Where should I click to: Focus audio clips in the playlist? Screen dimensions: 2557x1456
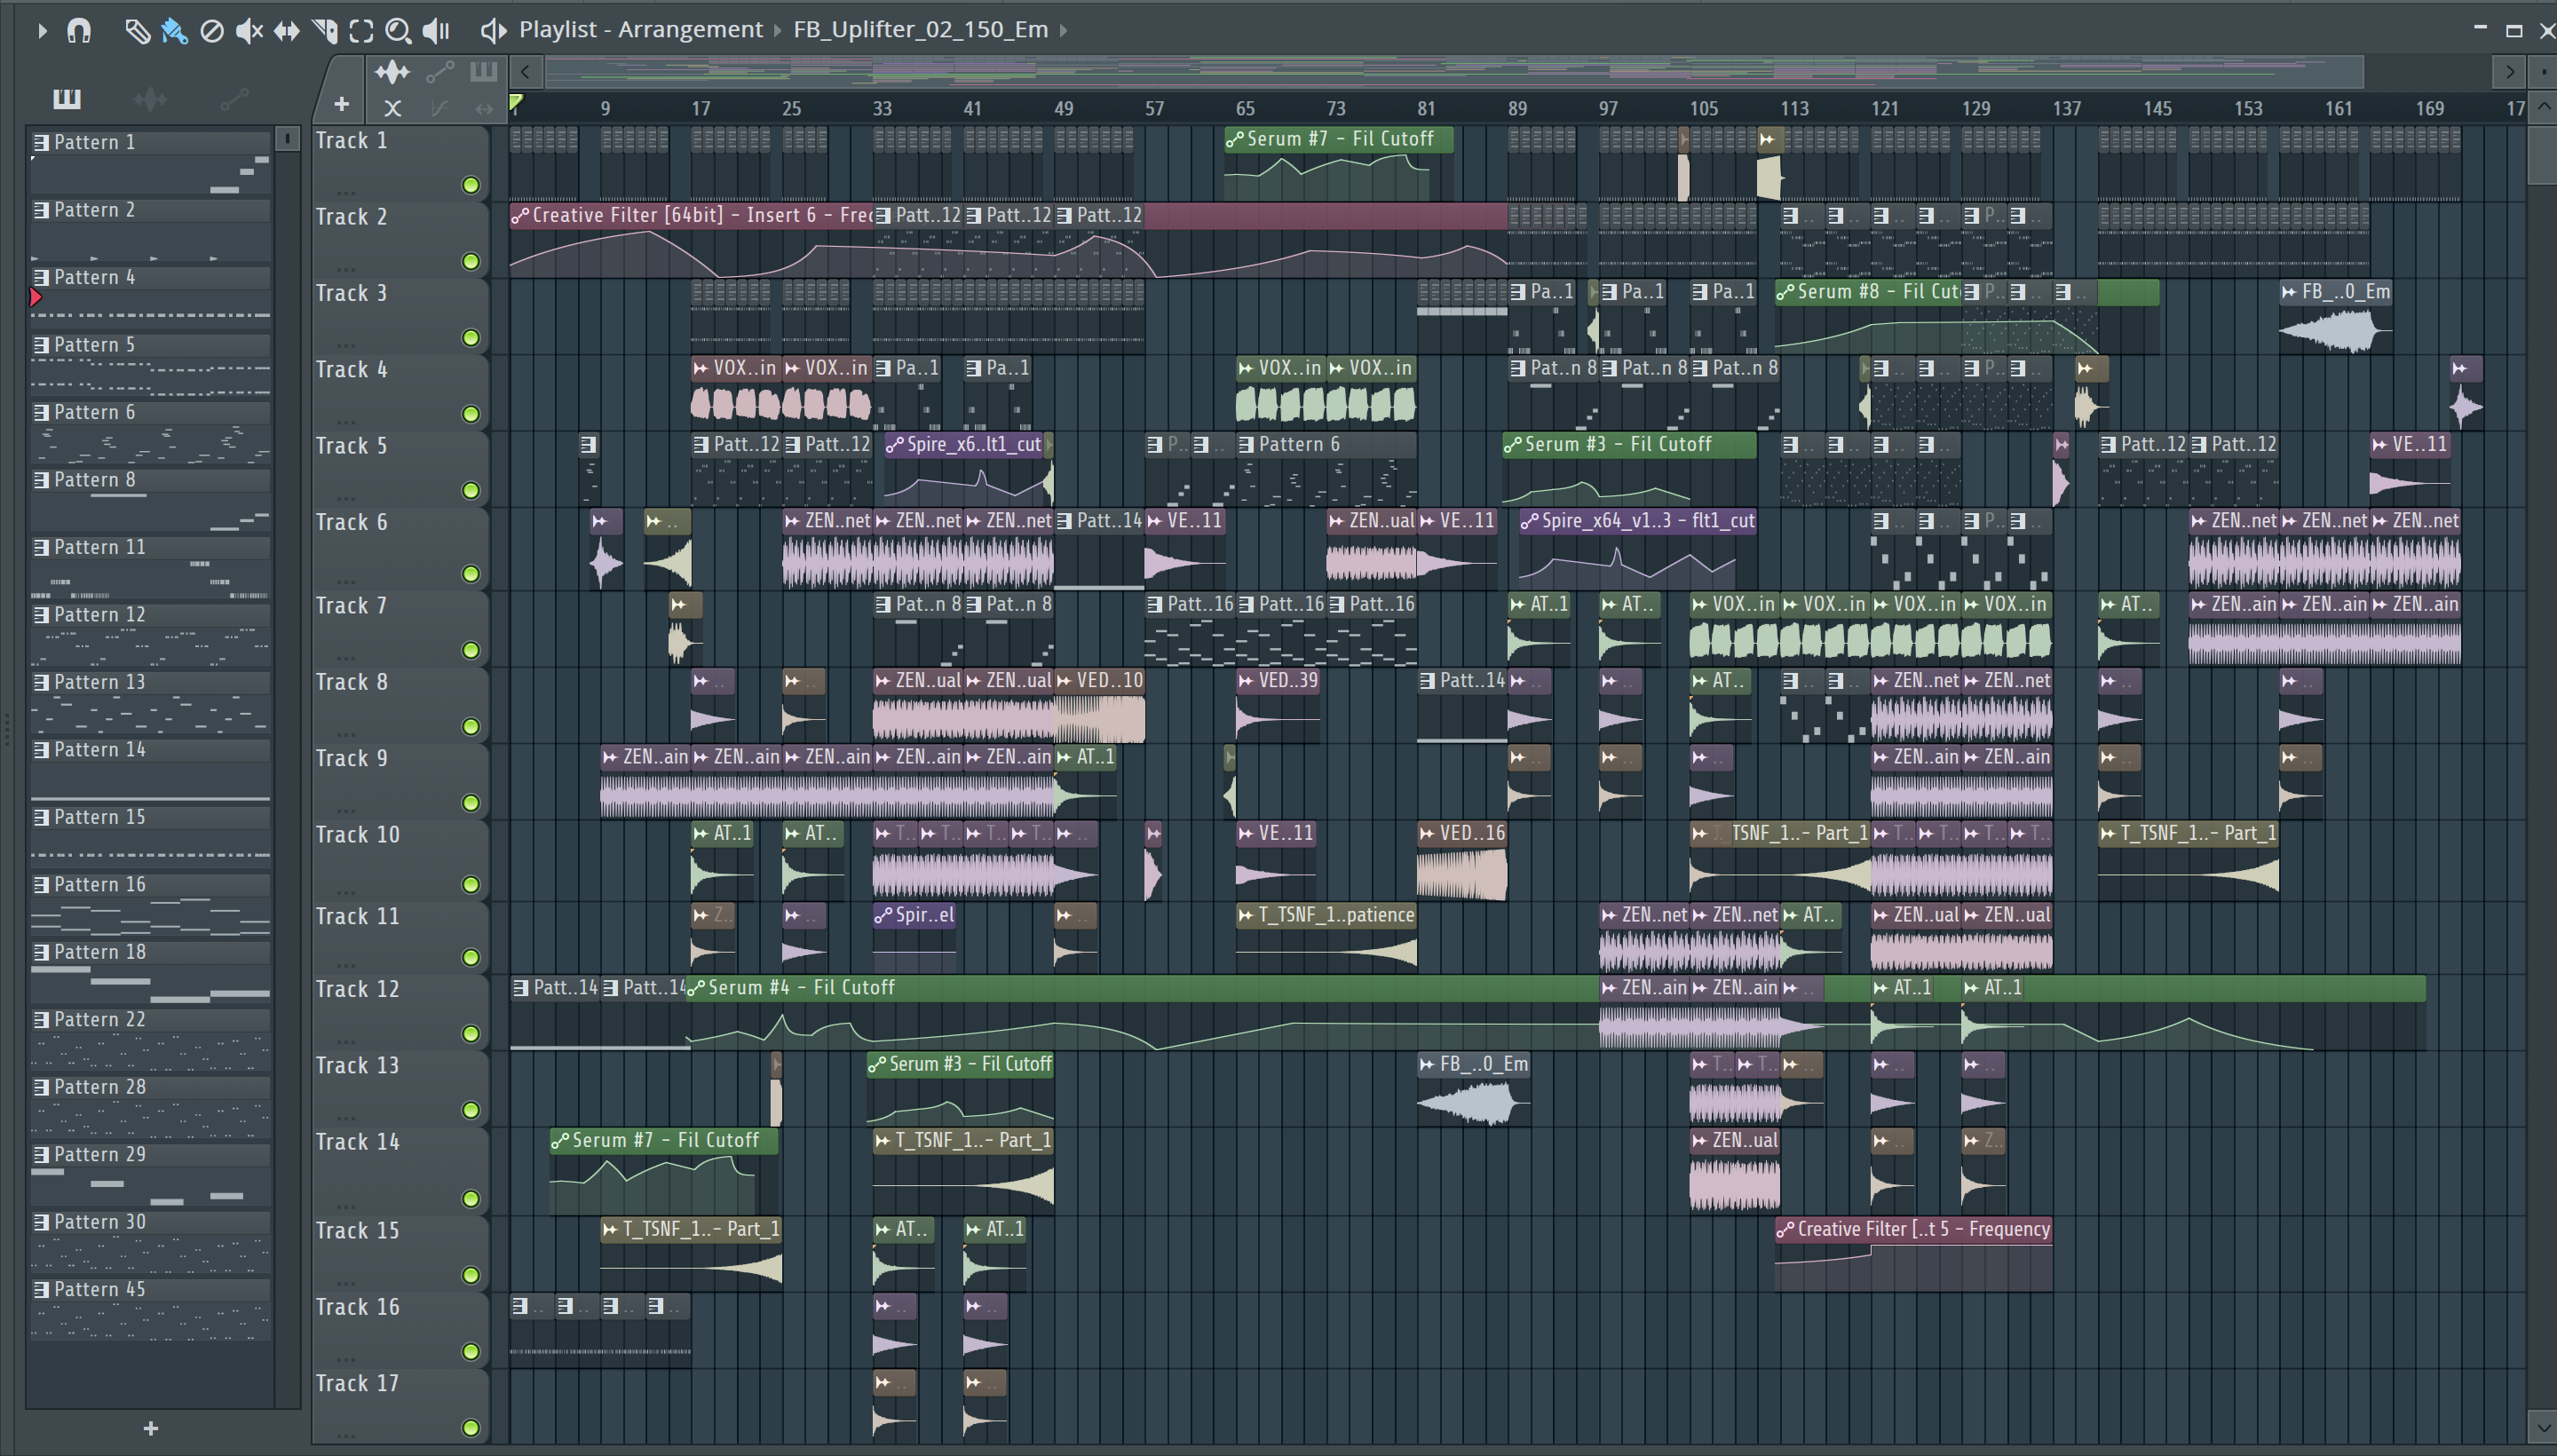tap(392, 72)
